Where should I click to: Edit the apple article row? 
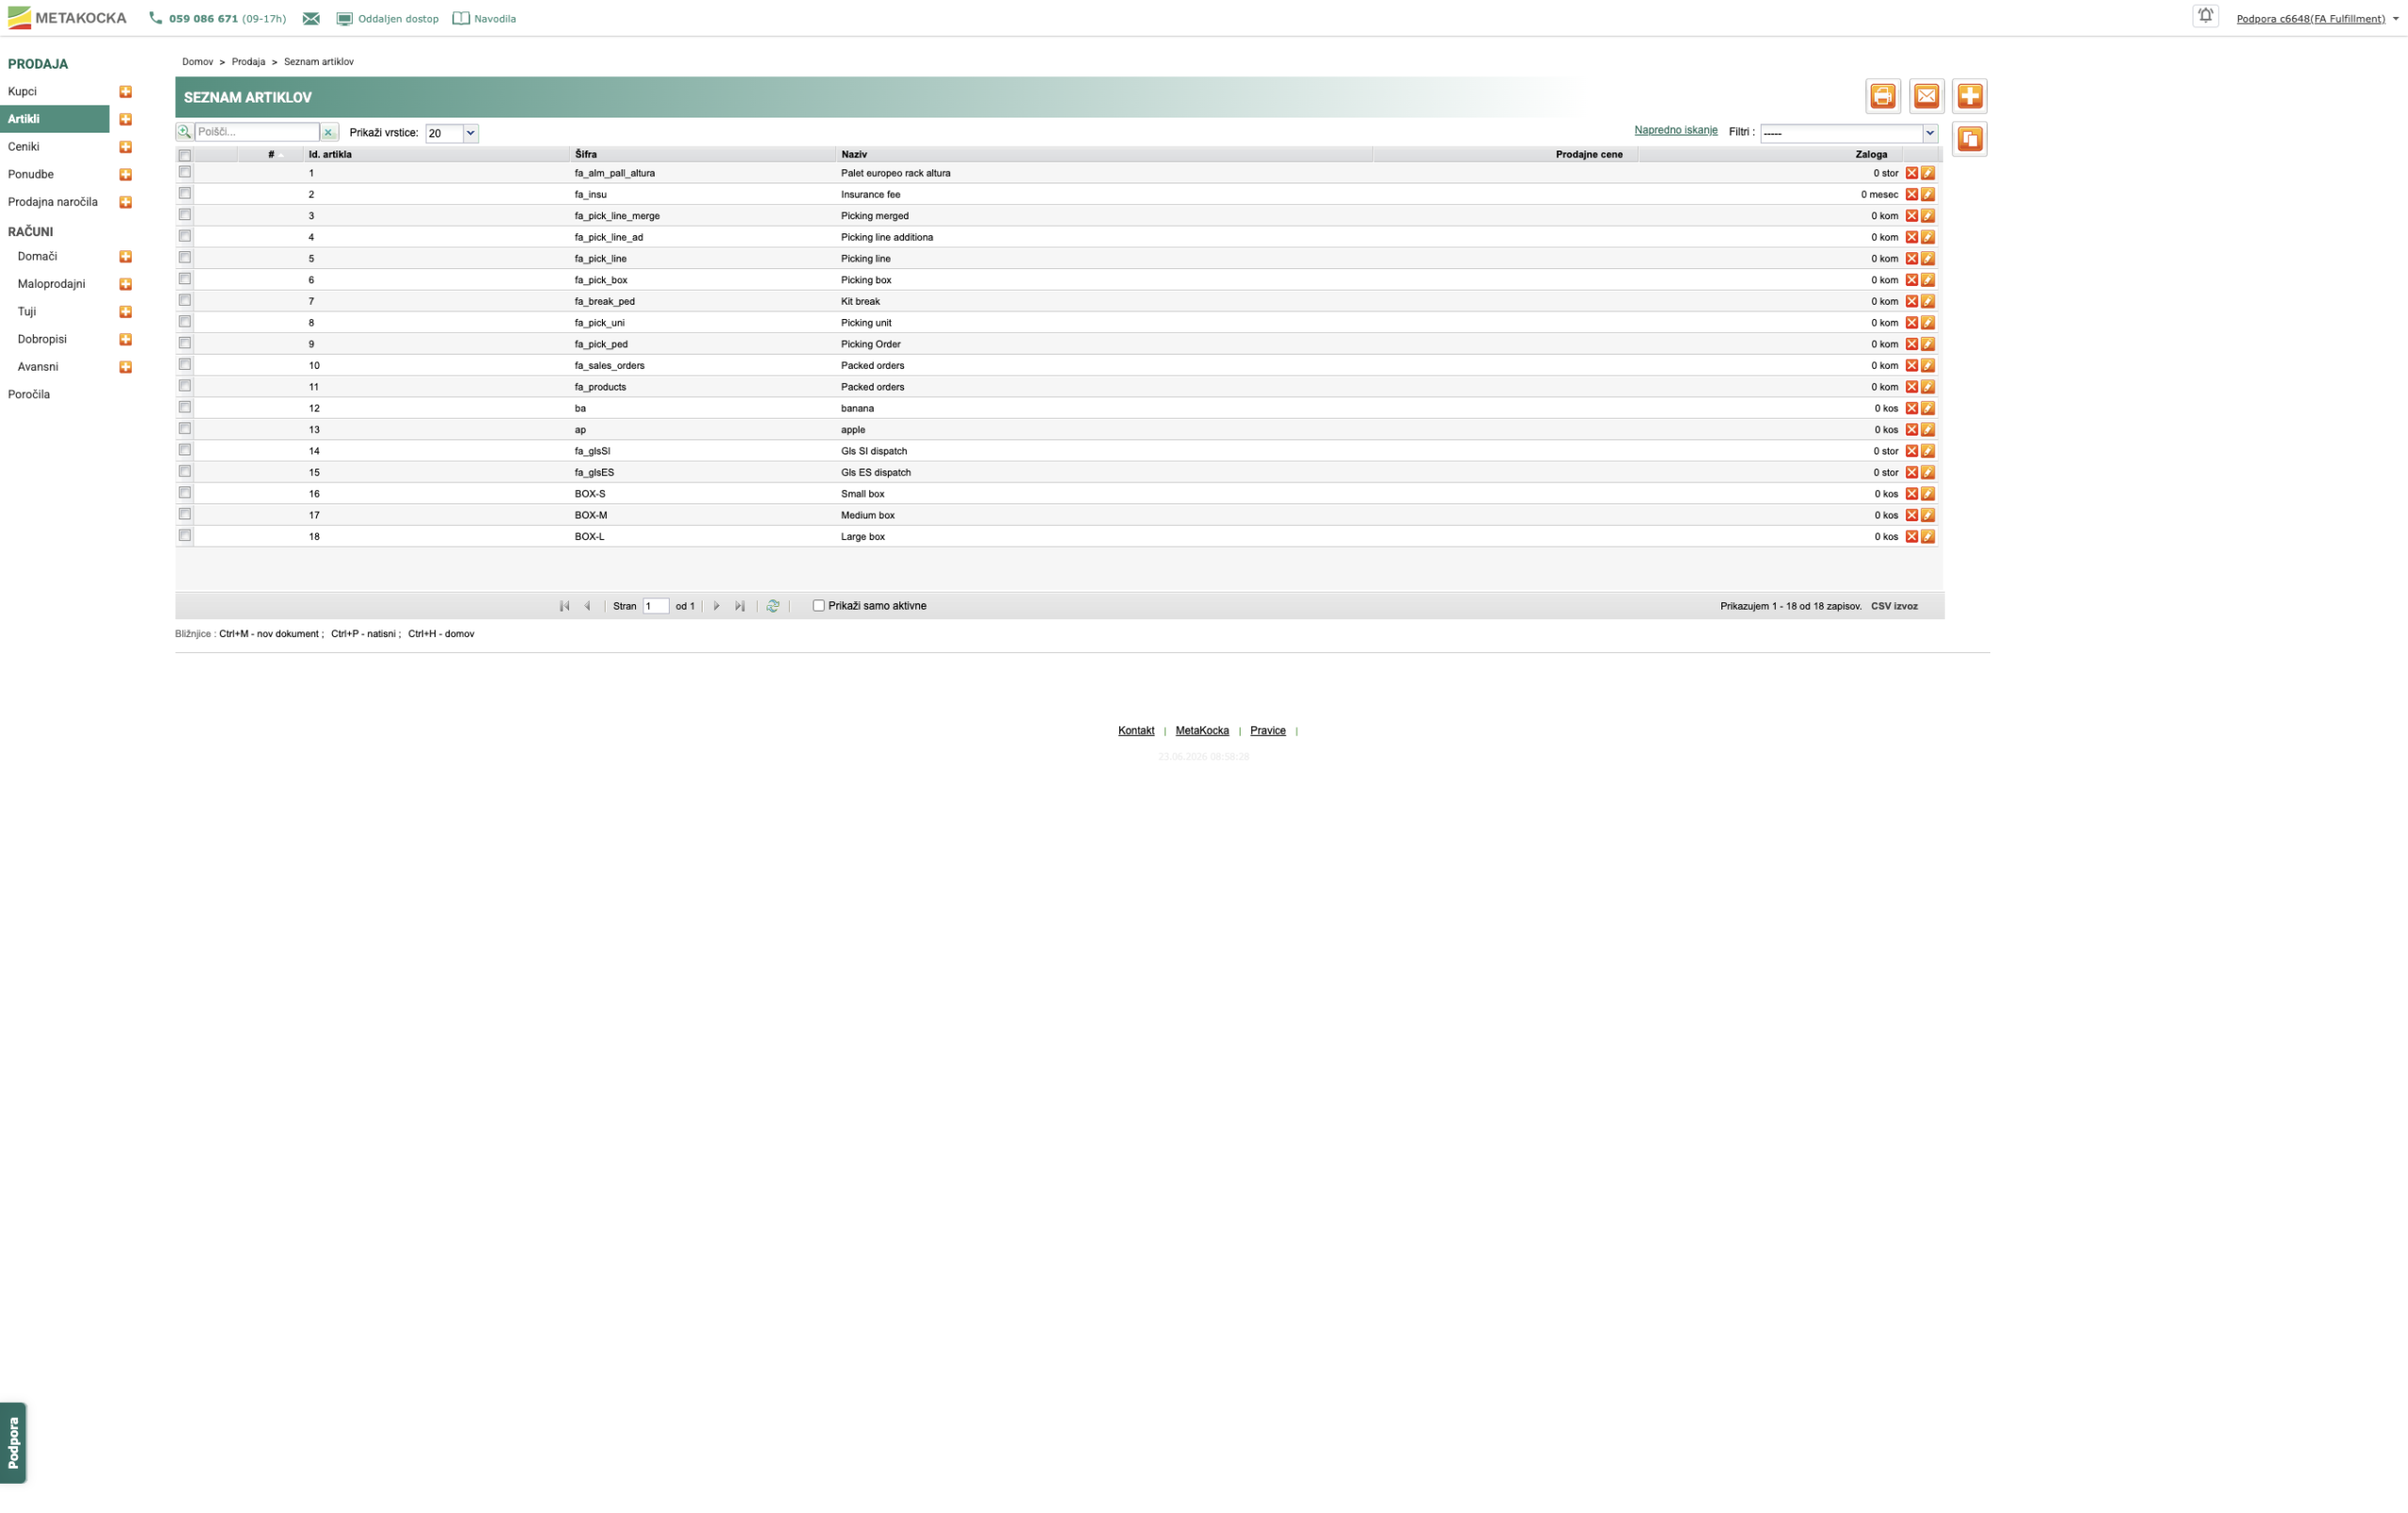pyautogui.click(x=1927, y=430)
